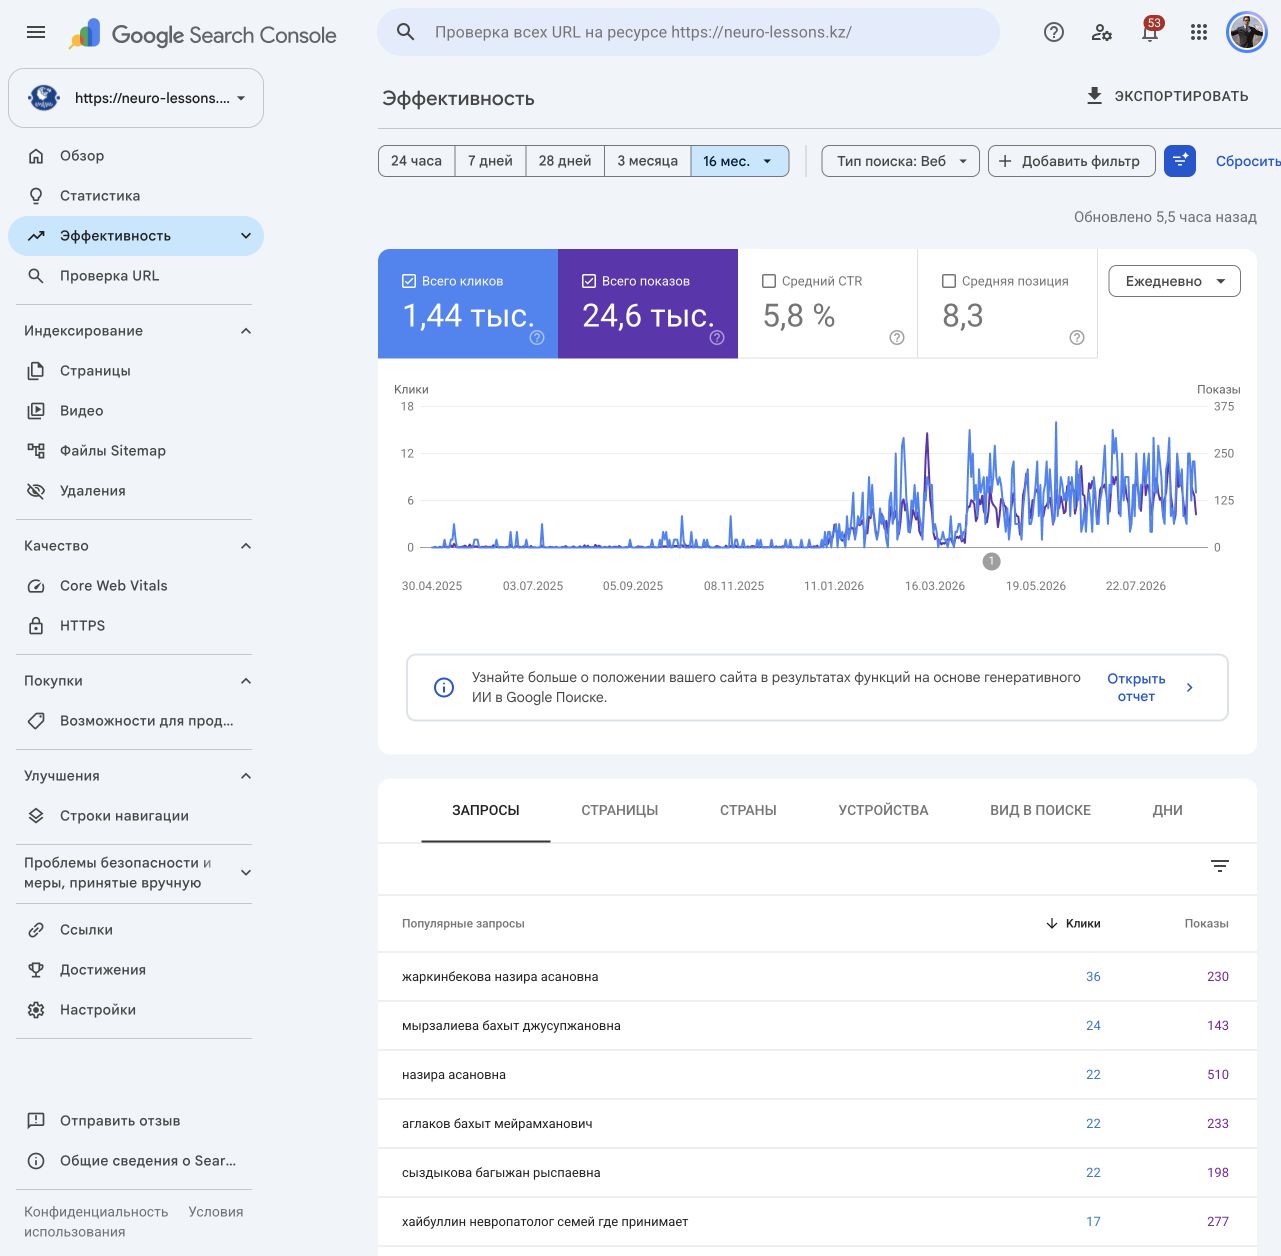Switch to the СТРАНИЦЫ tab
This screenshot has width=1281, height=1256.
tap(620, 810)
